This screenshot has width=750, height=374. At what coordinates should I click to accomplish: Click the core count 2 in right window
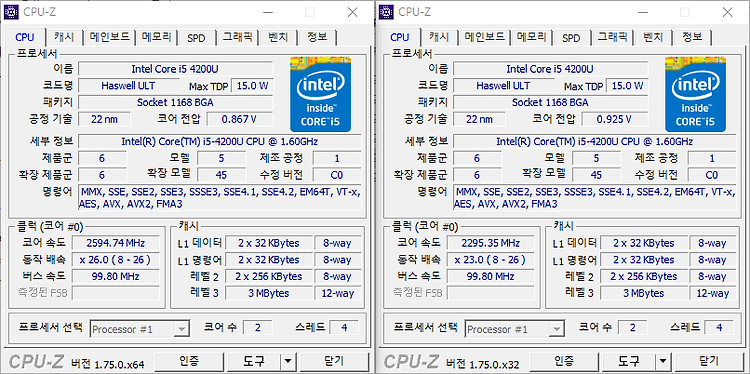(633, 328)
